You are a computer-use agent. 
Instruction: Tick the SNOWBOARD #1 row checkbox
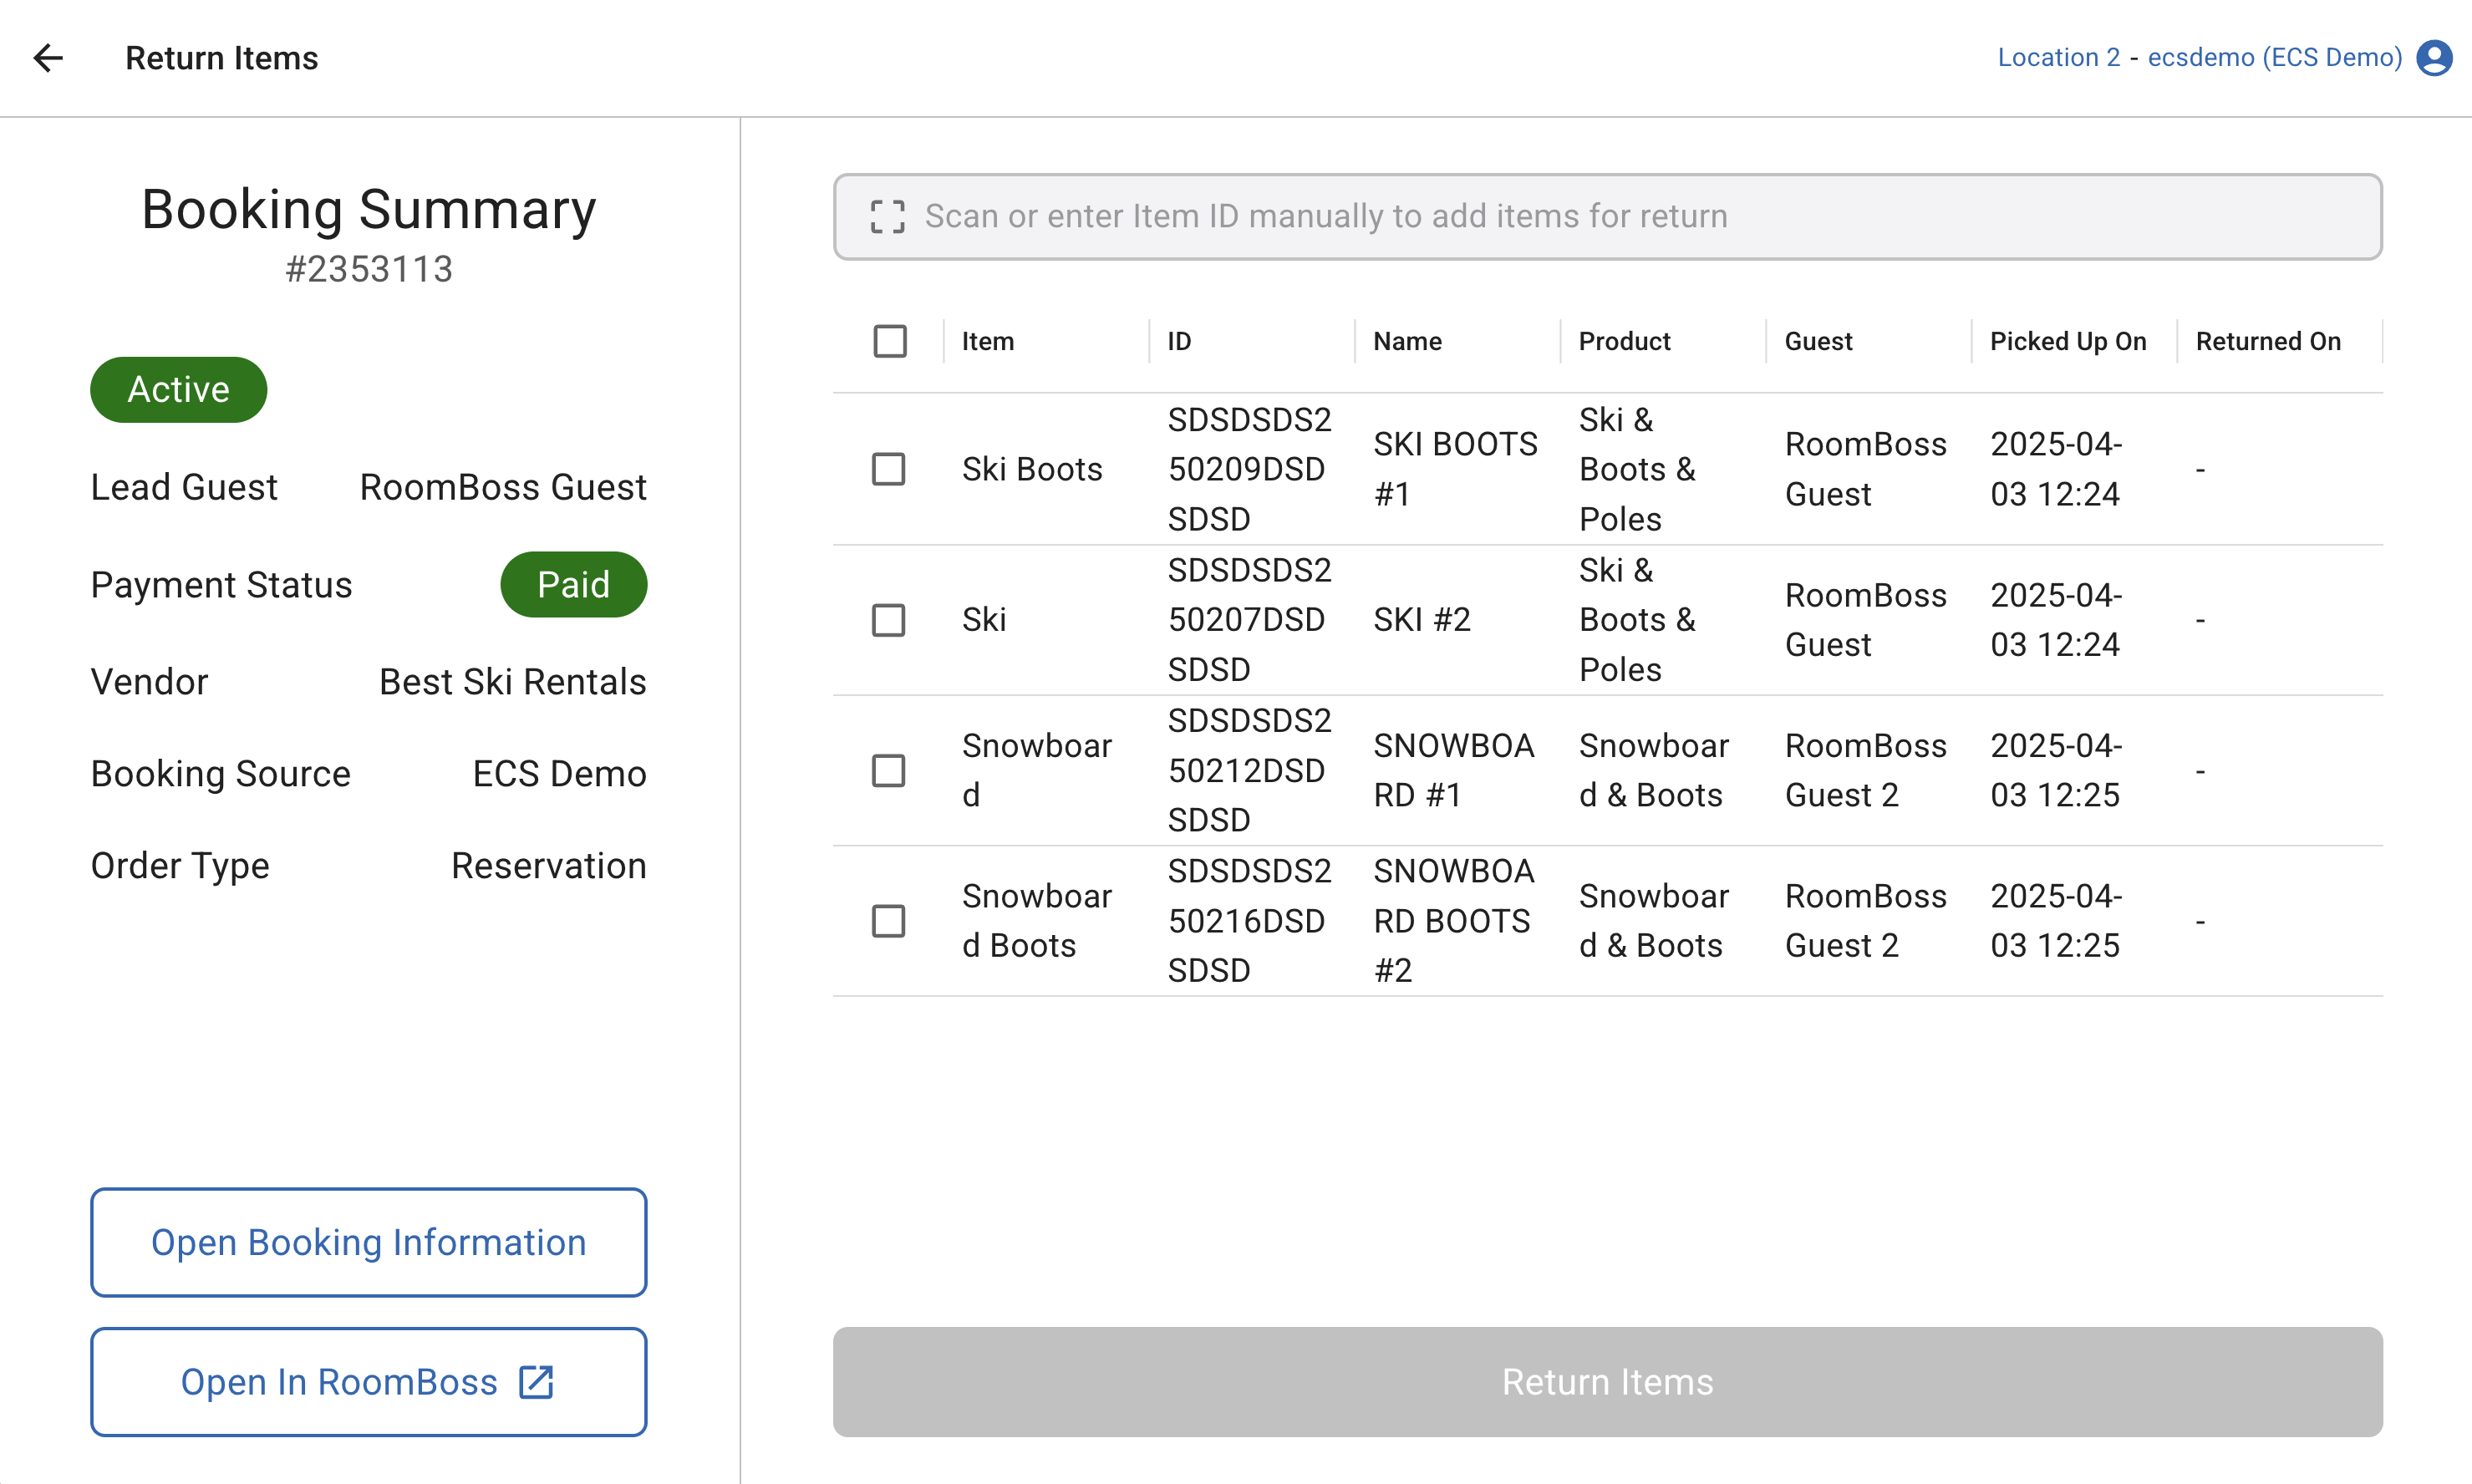coord(888,771)
